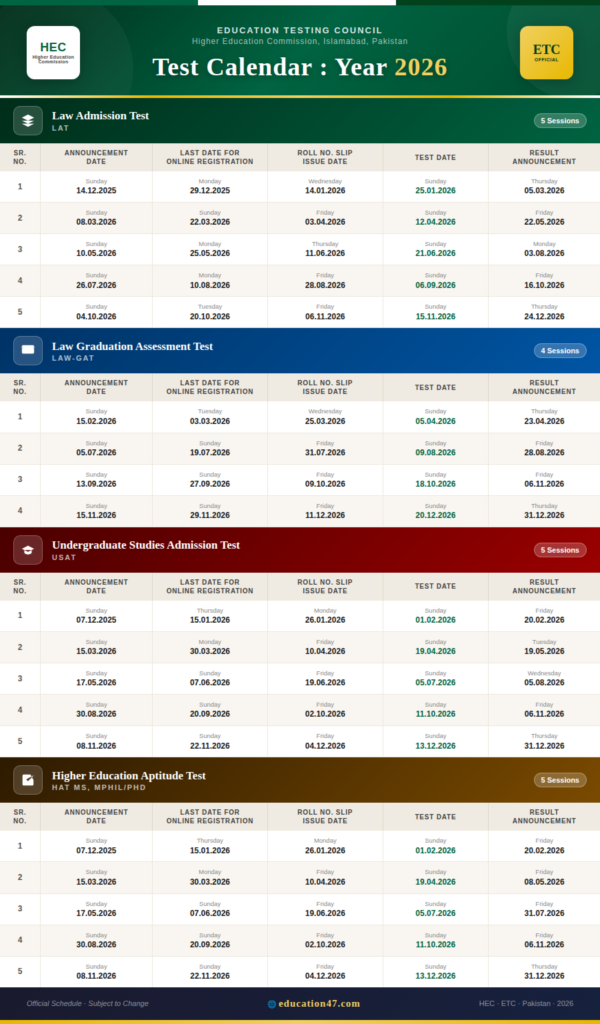This screenshot has height=1024, width=600.
Task: Click LAW-GAT test date 05.04.2026
Action: (x=435, y=421)
